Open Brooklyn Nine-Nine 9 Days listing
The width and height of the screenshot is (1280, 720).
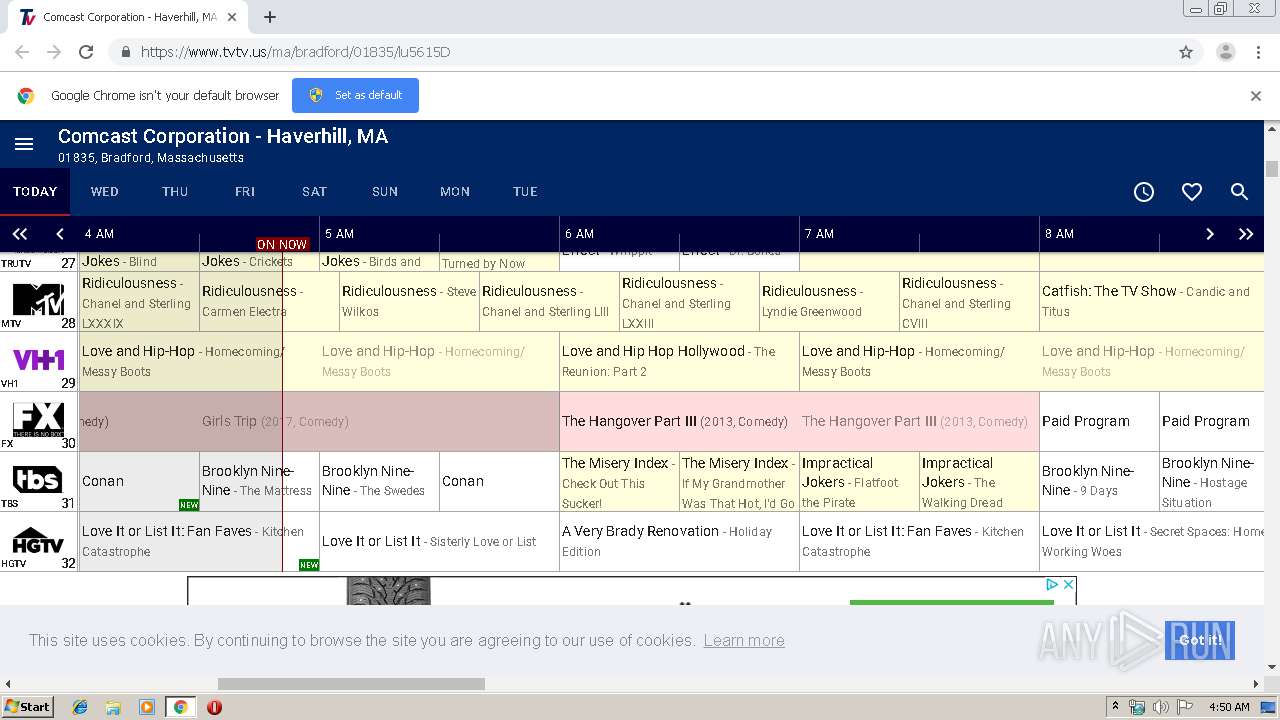click(1099, 481)
